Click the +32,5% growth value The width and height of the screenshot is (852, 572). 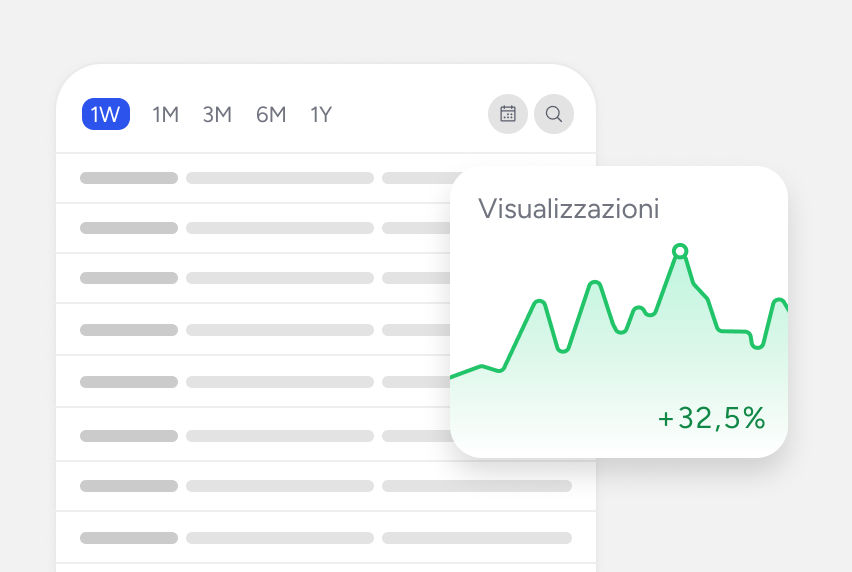(x=711, y=418)
